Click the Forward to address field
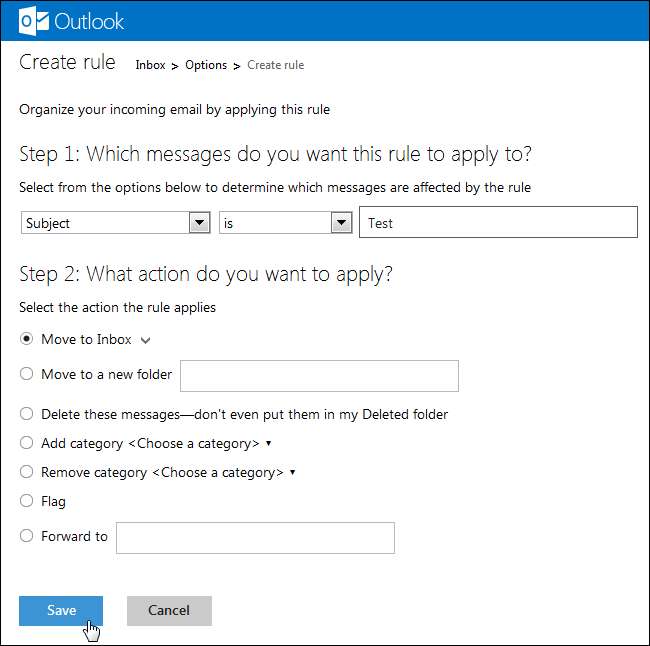Viewport: 650px width, 646px height. click(x=255, y=537)
